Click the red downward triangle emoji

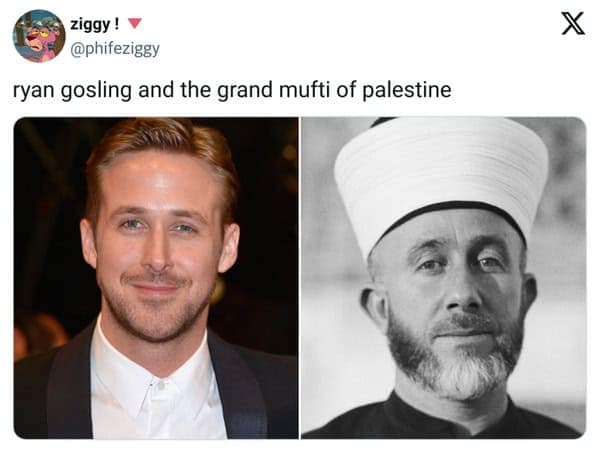(134, 24)
